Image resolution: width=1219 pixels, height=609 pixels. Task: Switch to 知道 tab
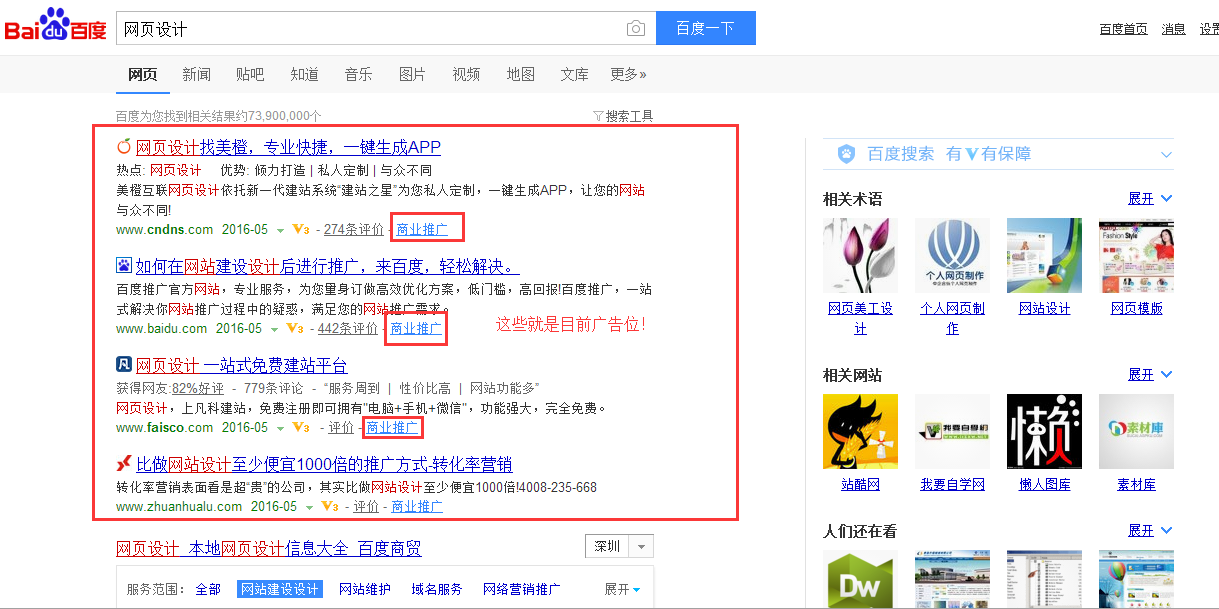coord(304,74)
